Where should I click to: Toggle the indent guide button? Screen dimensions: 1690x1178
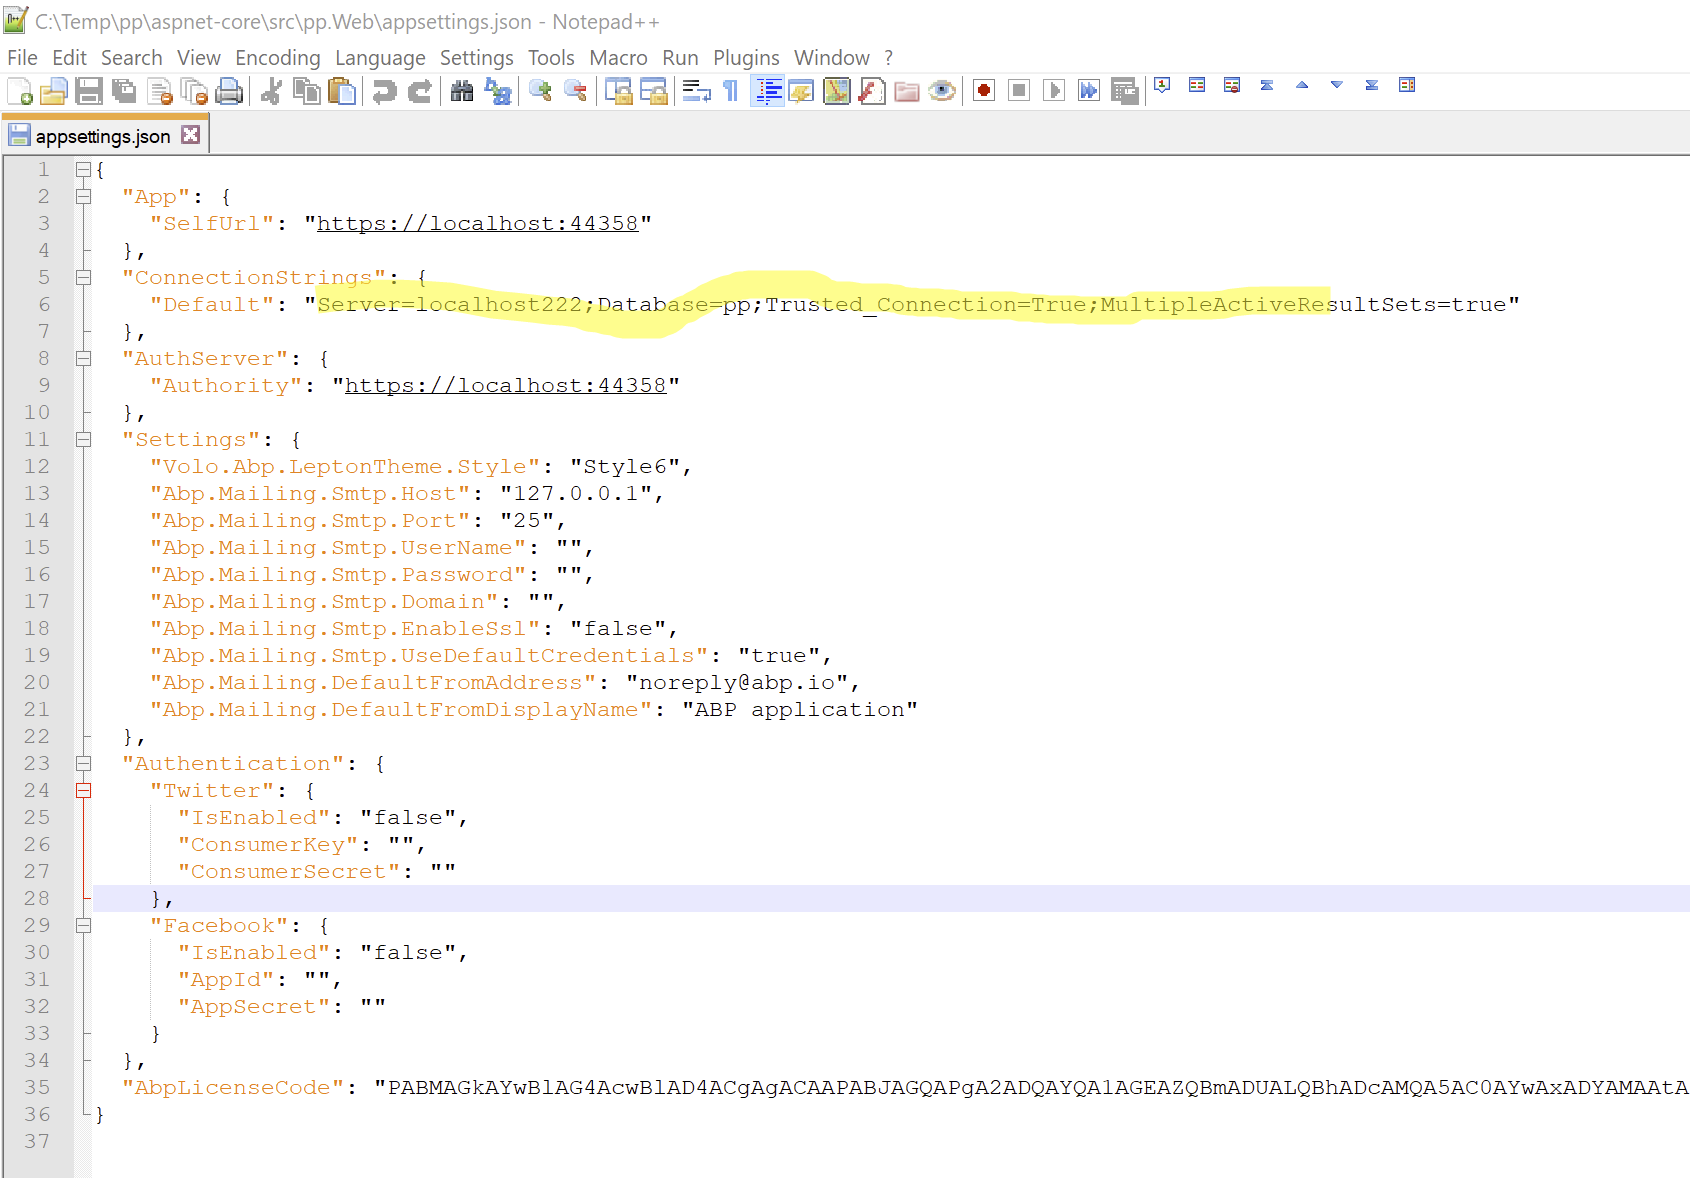tap(768, 91)
